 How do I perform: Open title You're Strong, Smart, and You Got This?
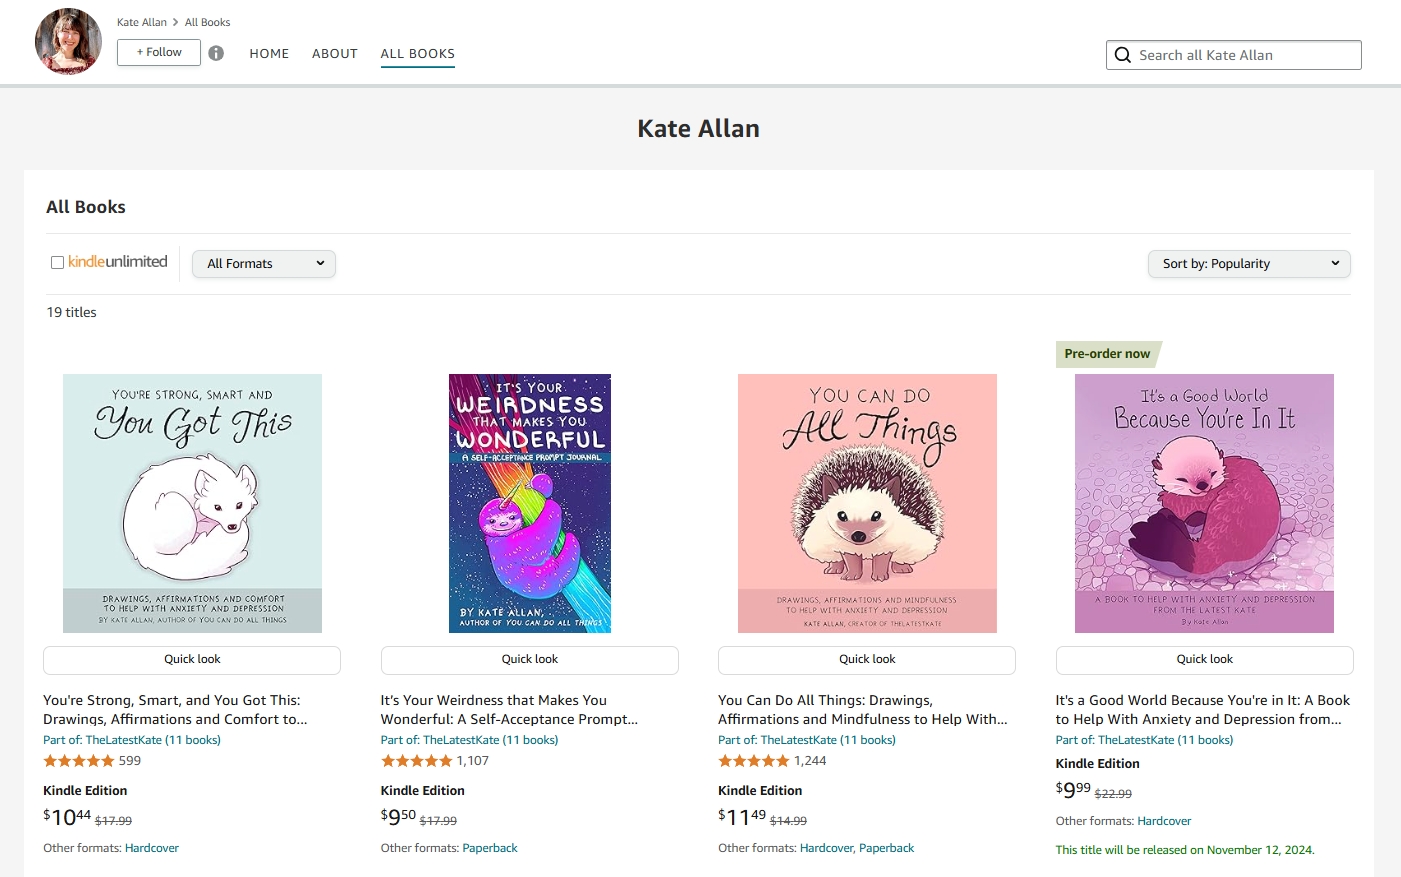click(x=175, y=710)
